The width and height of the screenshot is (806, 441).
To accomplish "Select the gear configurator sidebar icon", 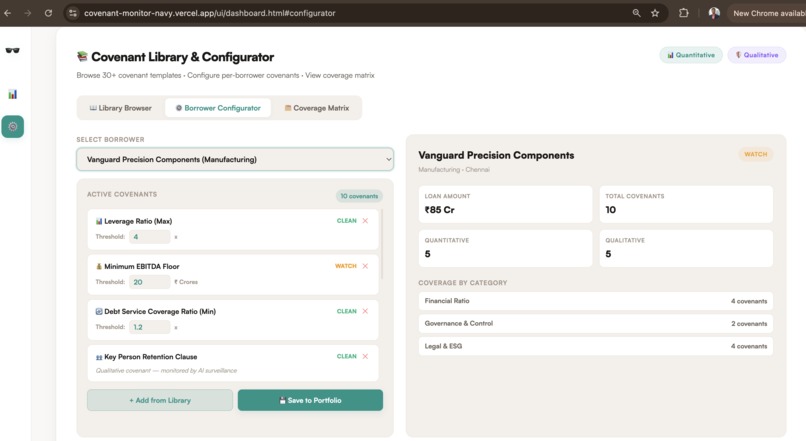I will pos(12,126).
